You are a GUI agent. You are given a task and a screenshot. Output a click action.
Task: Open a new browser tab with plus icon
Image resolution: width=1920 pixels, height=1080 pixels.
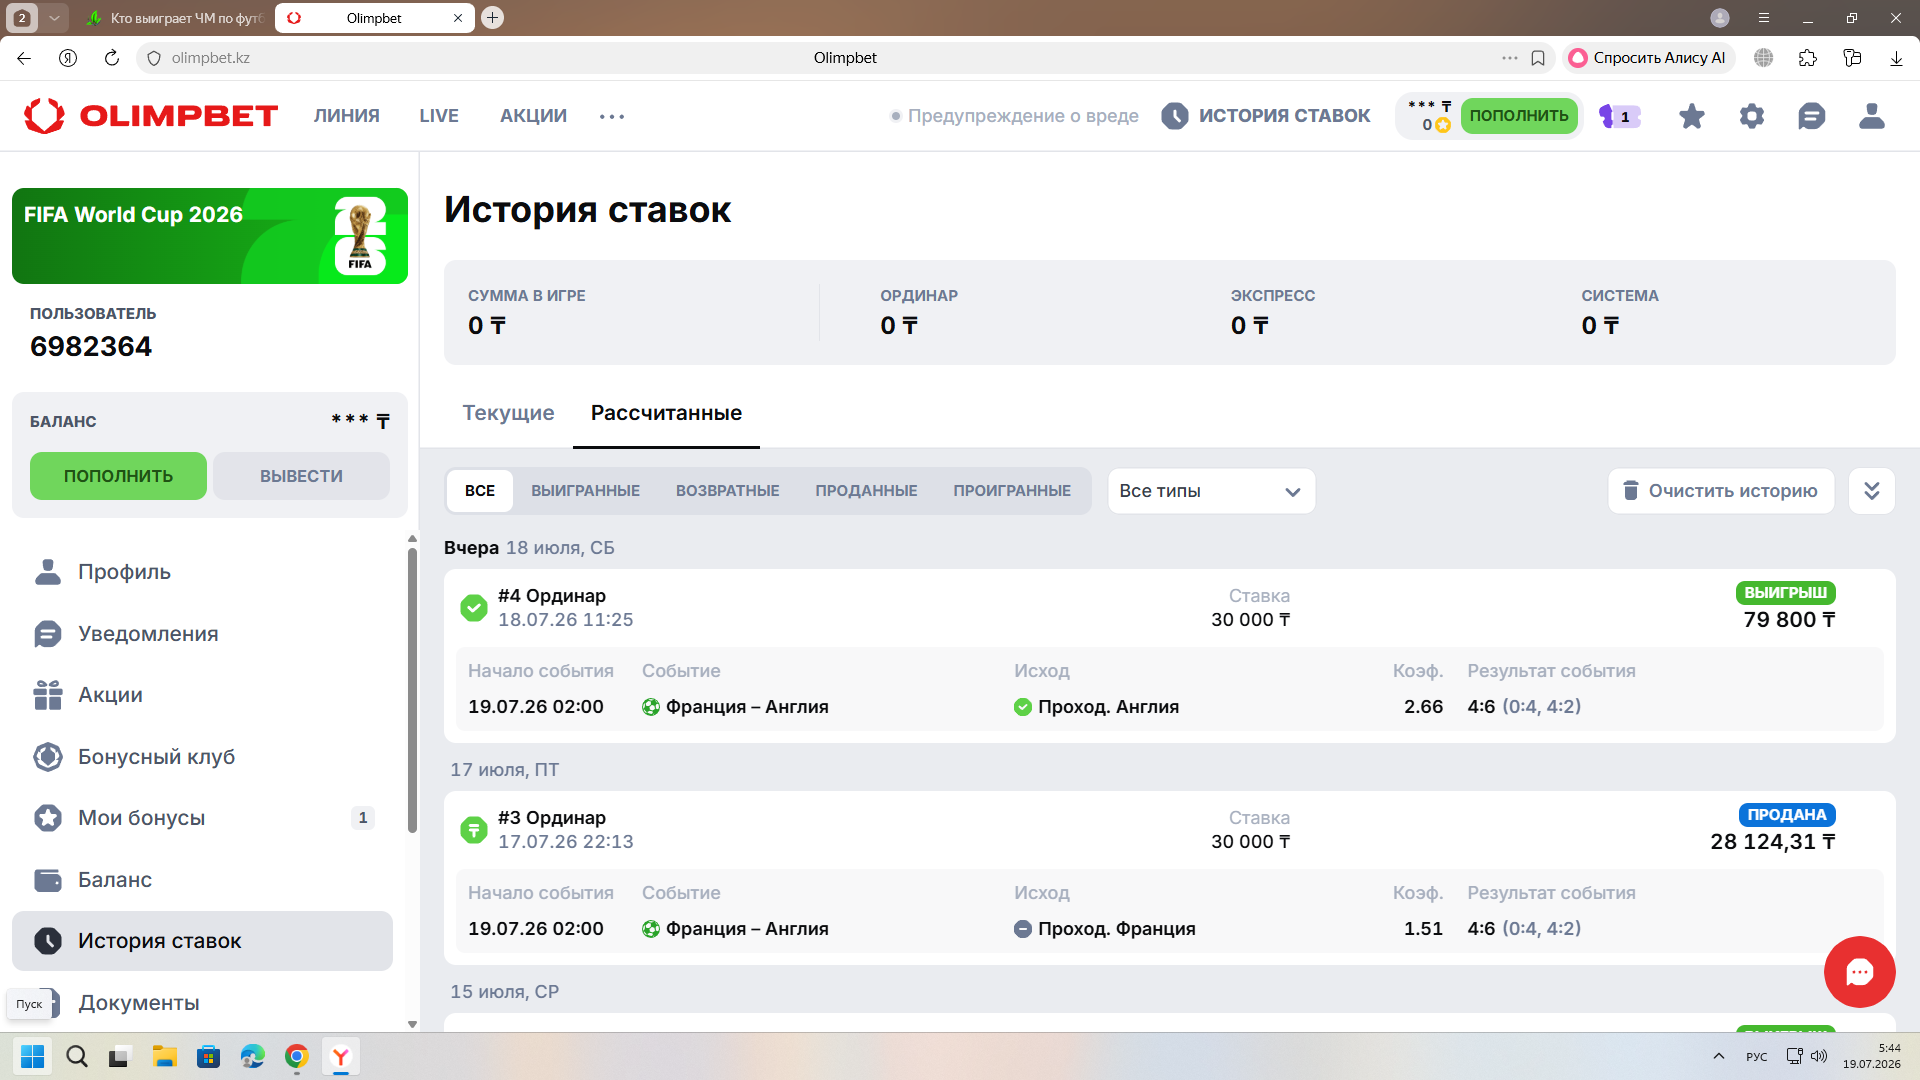492,18
